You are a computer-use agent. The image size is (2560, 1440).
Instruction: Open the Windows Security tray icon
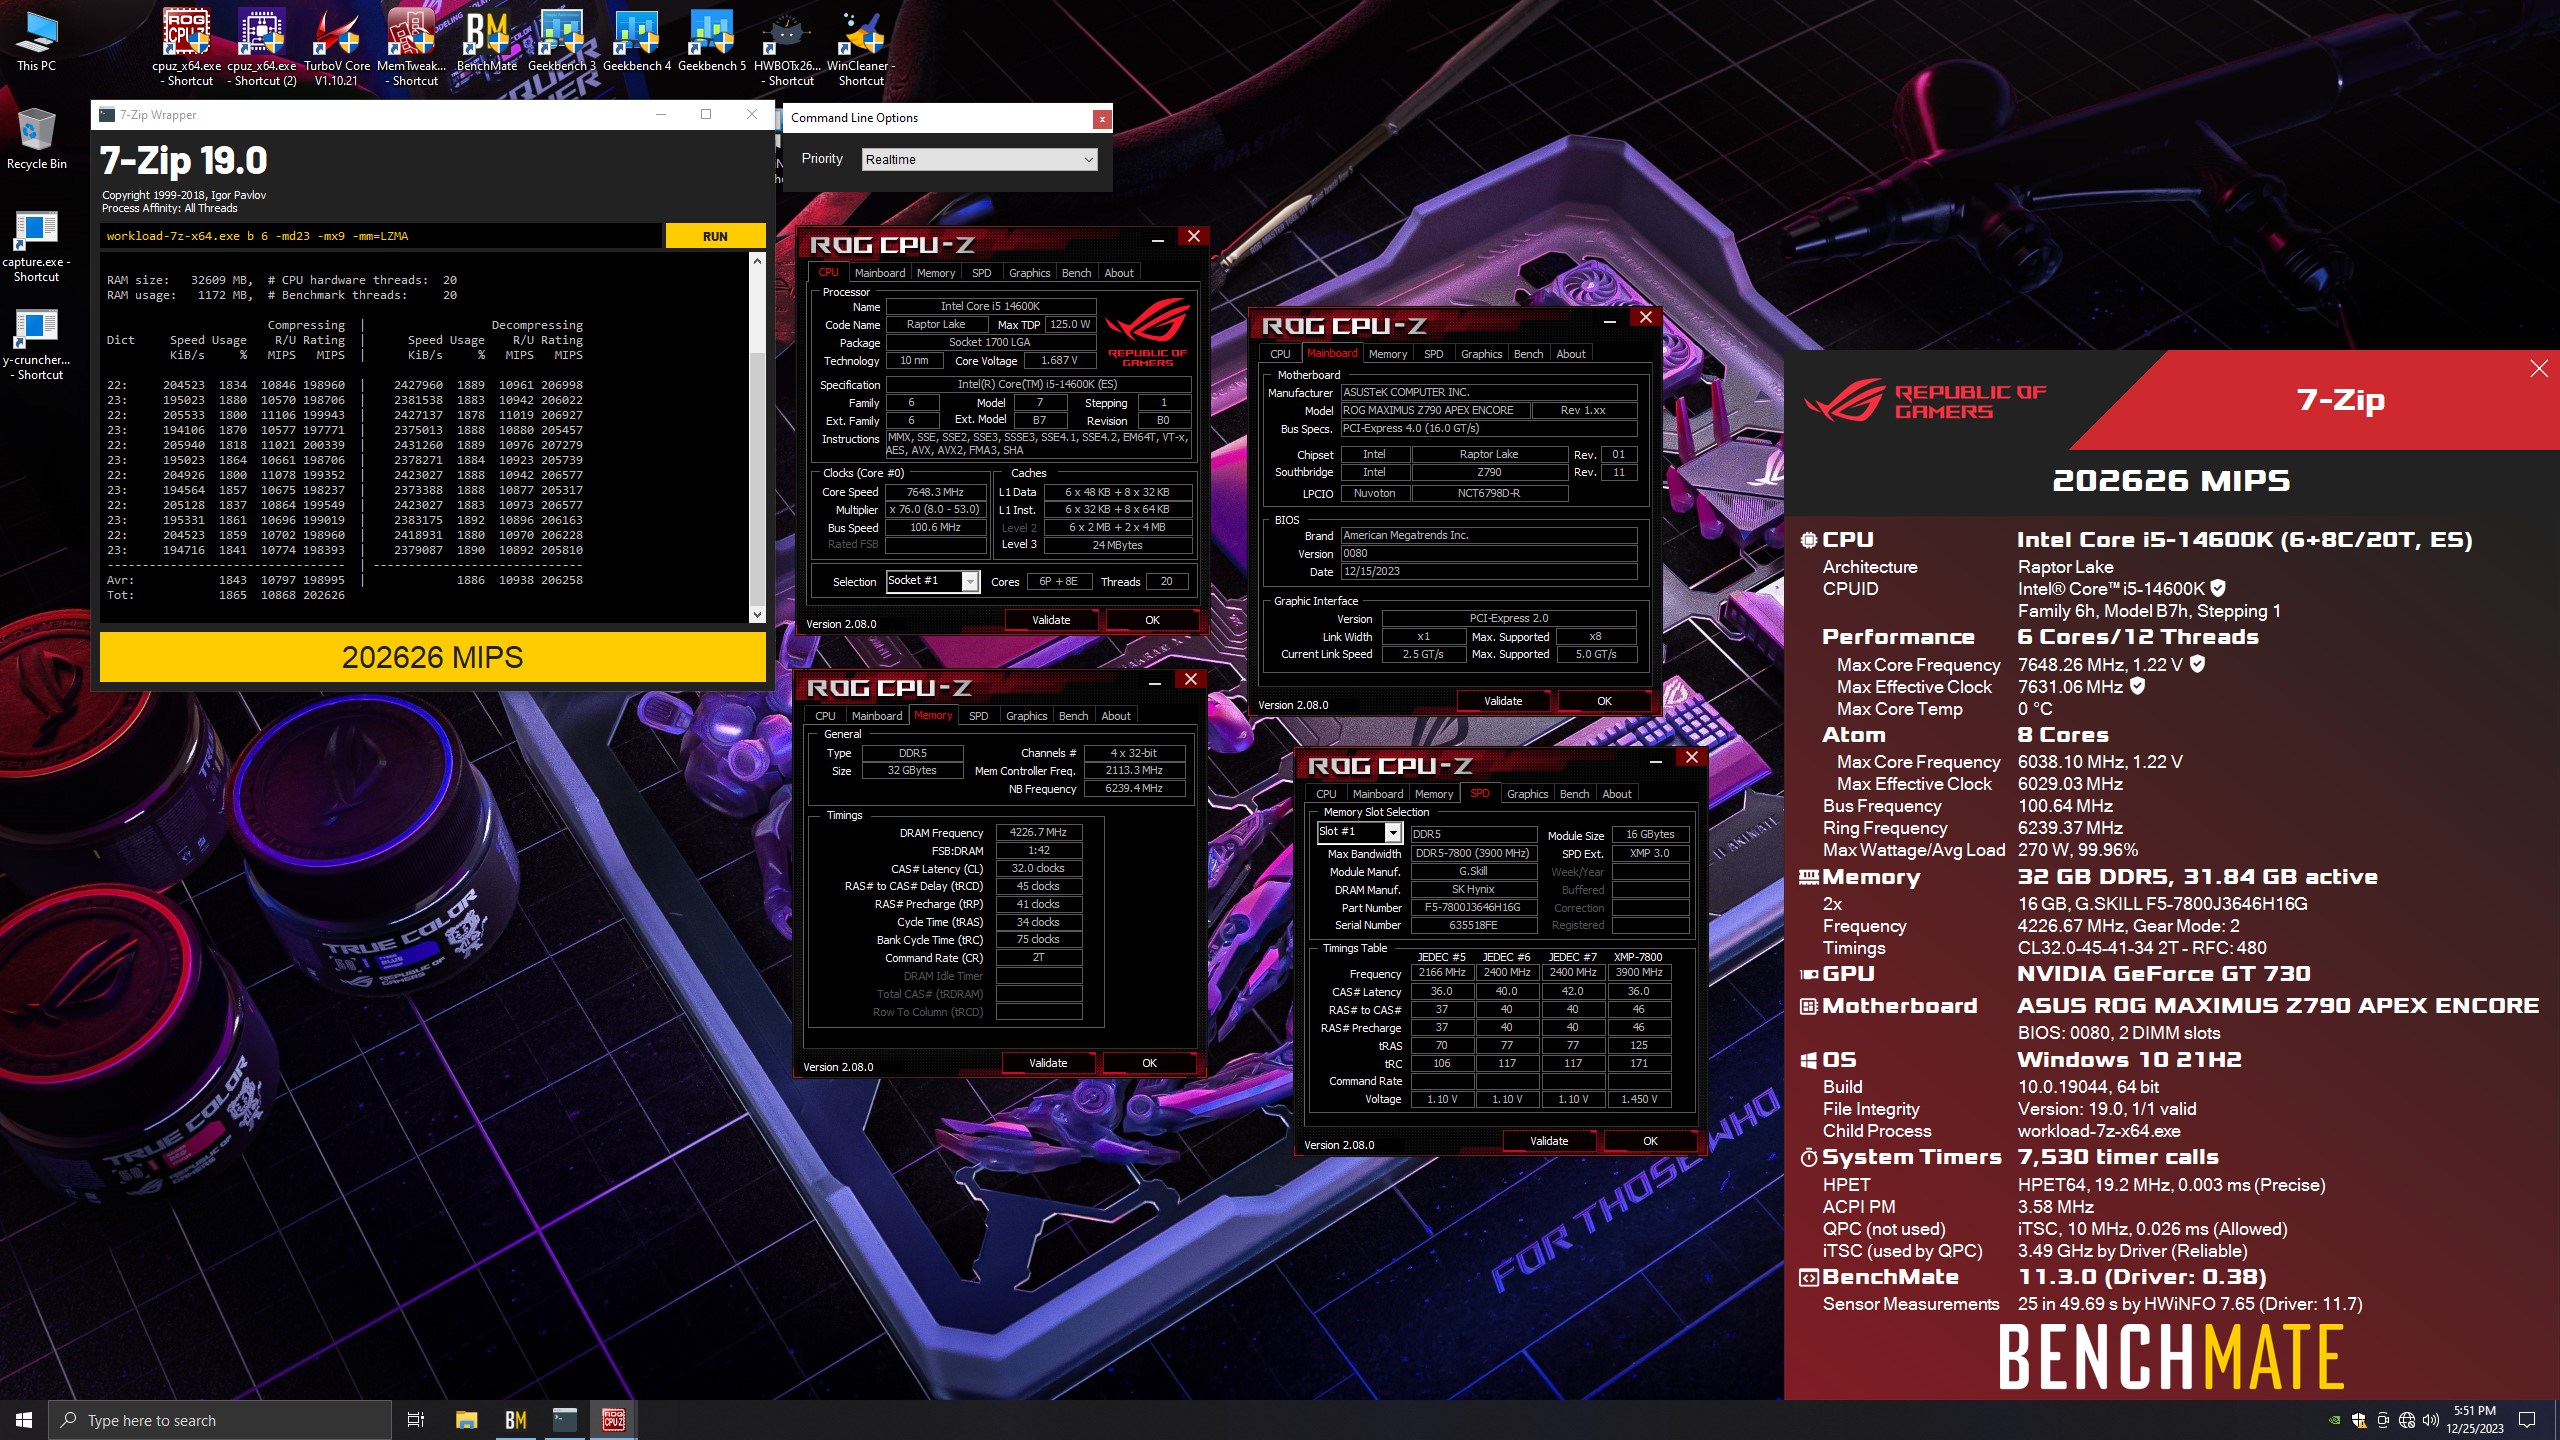[x=2359, y=1420]
